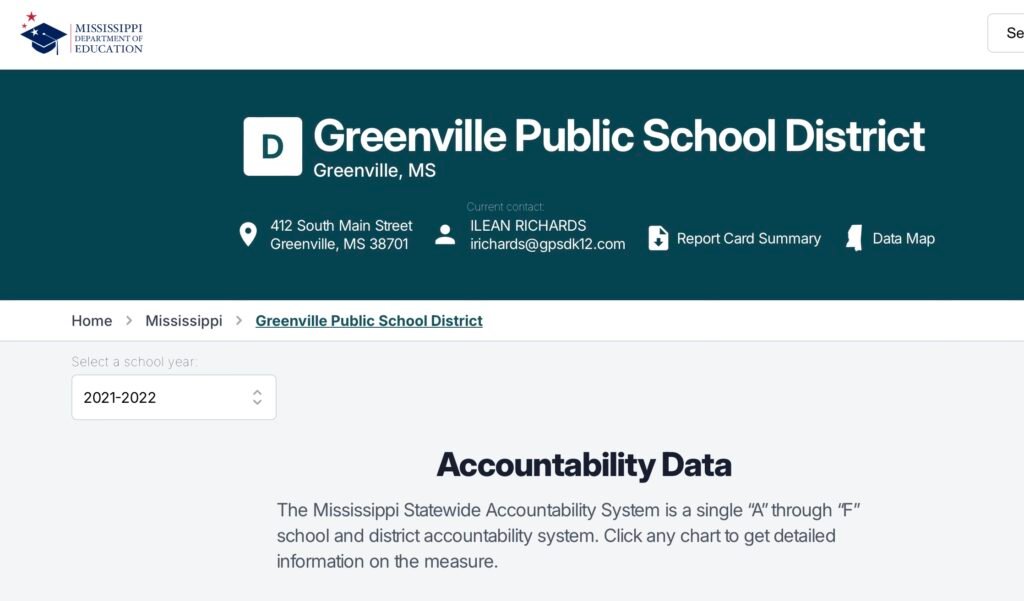
Task: Click the irichards@gpsdk12.com email address
Action: click(x=548, y=244)
